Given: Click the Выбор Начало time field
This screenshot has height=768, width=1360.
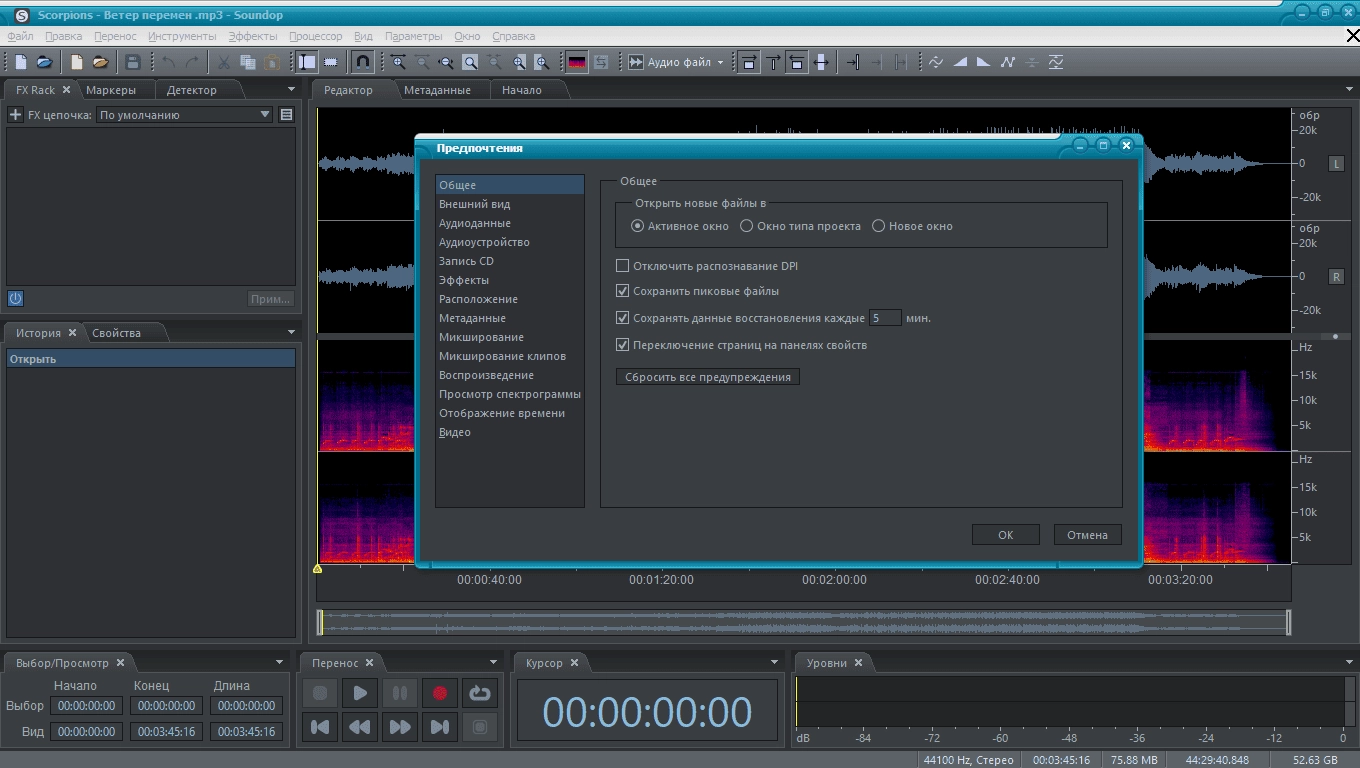Looking at the screenshot, I should click(x=87, y=706).
